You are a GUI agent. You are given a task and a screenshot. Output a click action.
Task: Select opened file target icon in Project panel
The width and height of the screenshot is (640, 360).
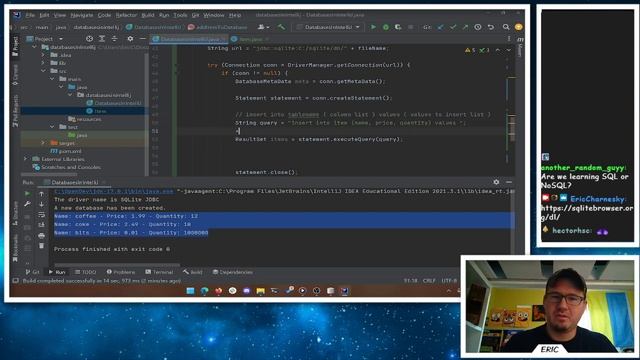point(89,39)
